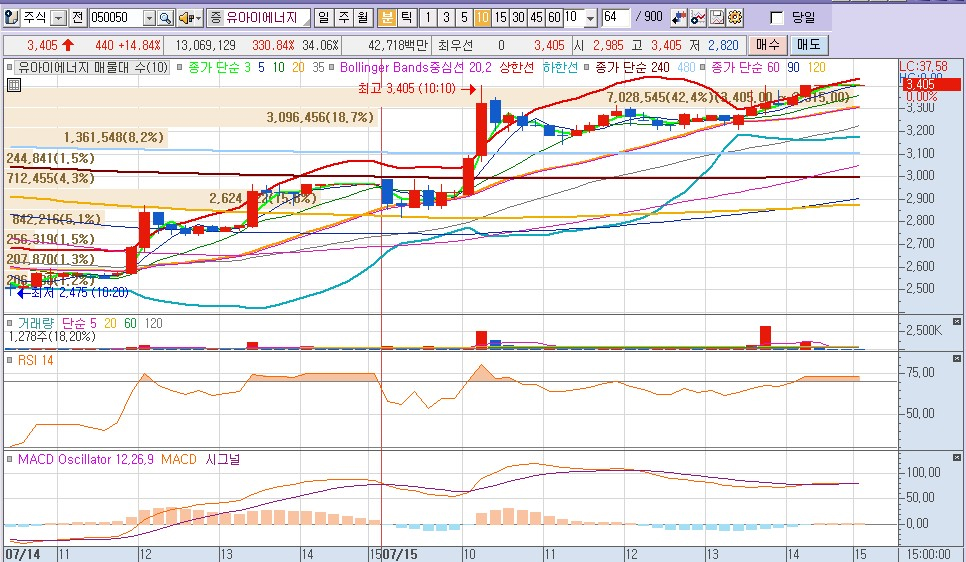Open the 주식 market type dropdown
This screenshot has height=562, width=966.
pyautogui.click(x=58, y=18)
